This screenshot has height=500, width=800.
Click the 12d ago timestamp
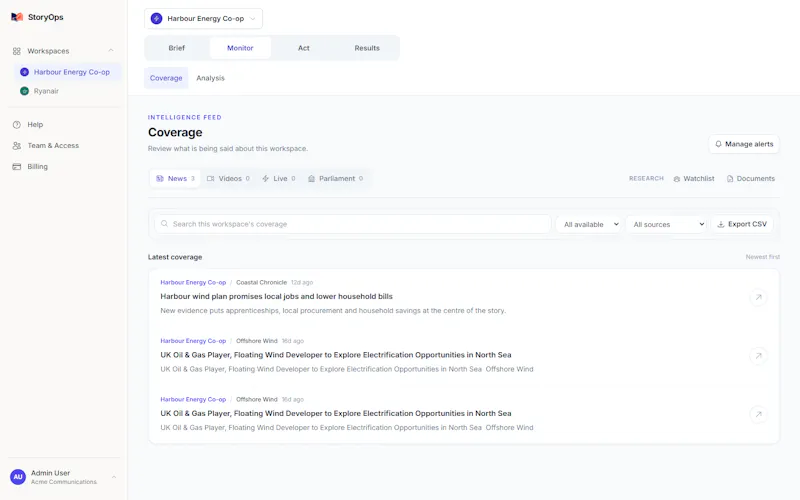coord(302,282)
